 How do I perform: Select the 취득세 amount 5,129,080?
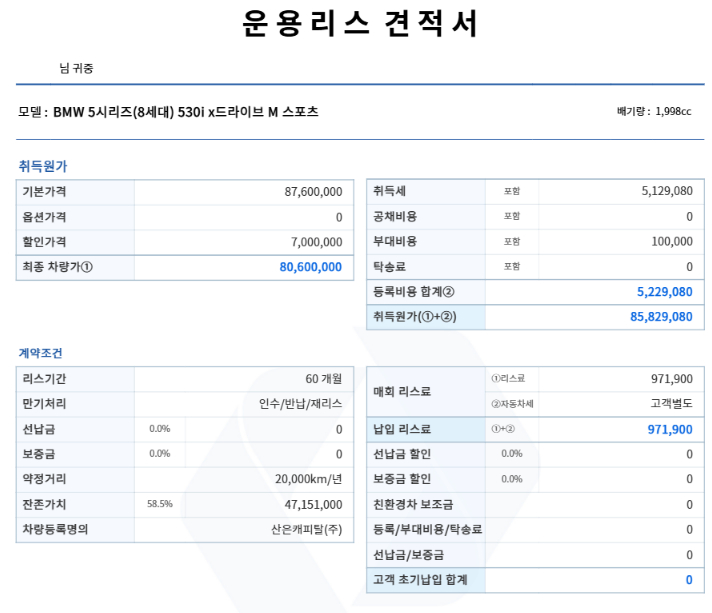[662, 190]
